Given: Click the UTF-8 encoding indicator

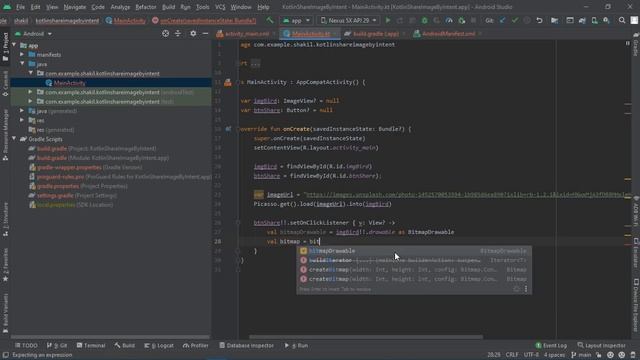Looking at the screenshot, I should (531, 355).
